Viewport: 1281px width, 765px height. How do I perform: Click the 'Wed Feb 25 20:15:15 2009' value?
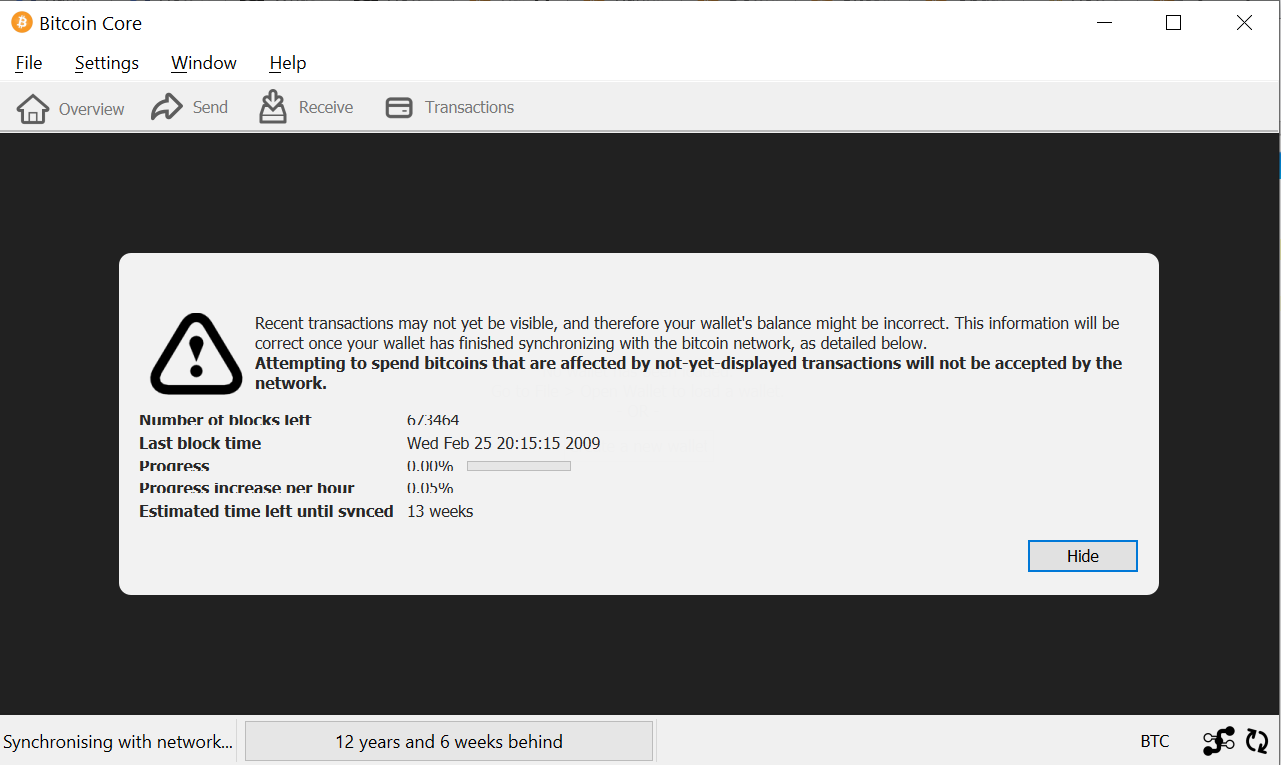[x=504, y=443]
